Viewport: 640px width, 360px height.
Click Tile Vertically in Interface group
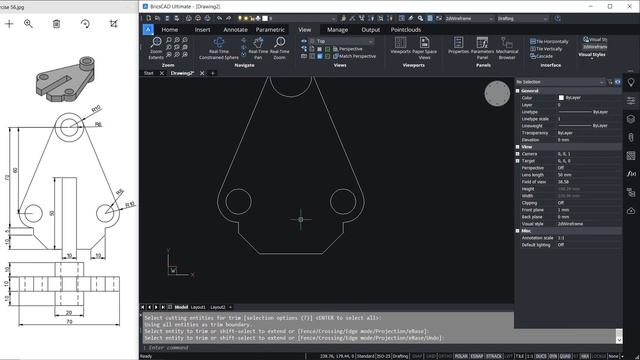tap(546, 49)
